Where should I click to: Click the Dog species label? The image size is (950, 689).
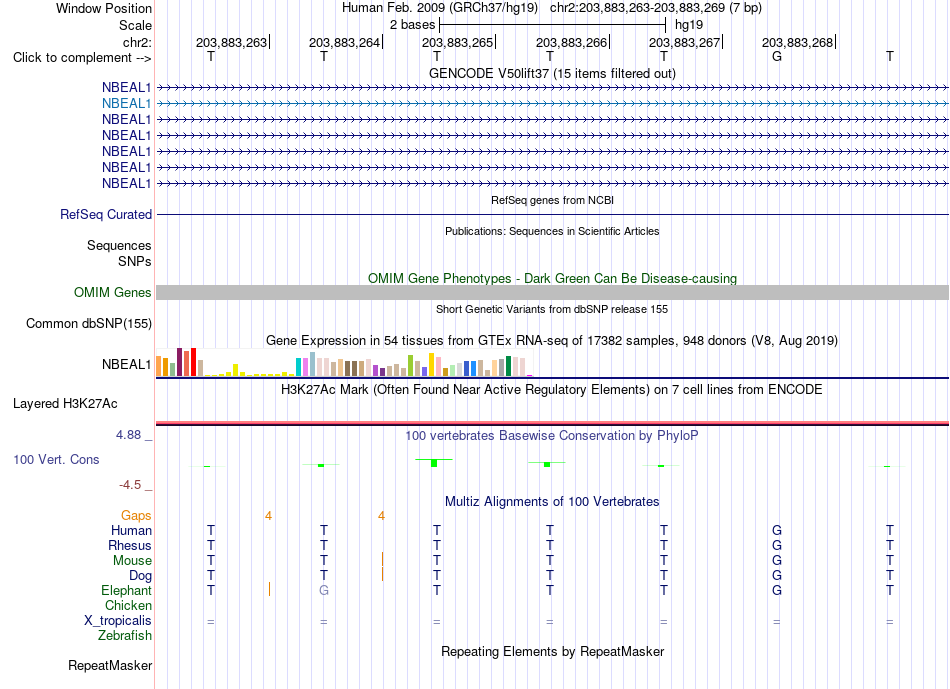point(140,576)
